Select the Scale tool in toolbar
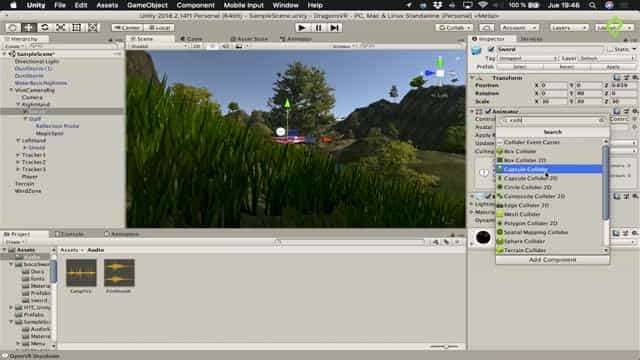 point(60,27)
